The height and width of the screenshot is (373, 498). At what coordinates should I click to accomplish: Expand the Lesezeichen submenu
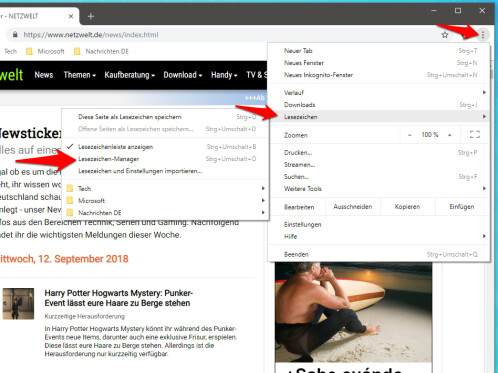379,117
